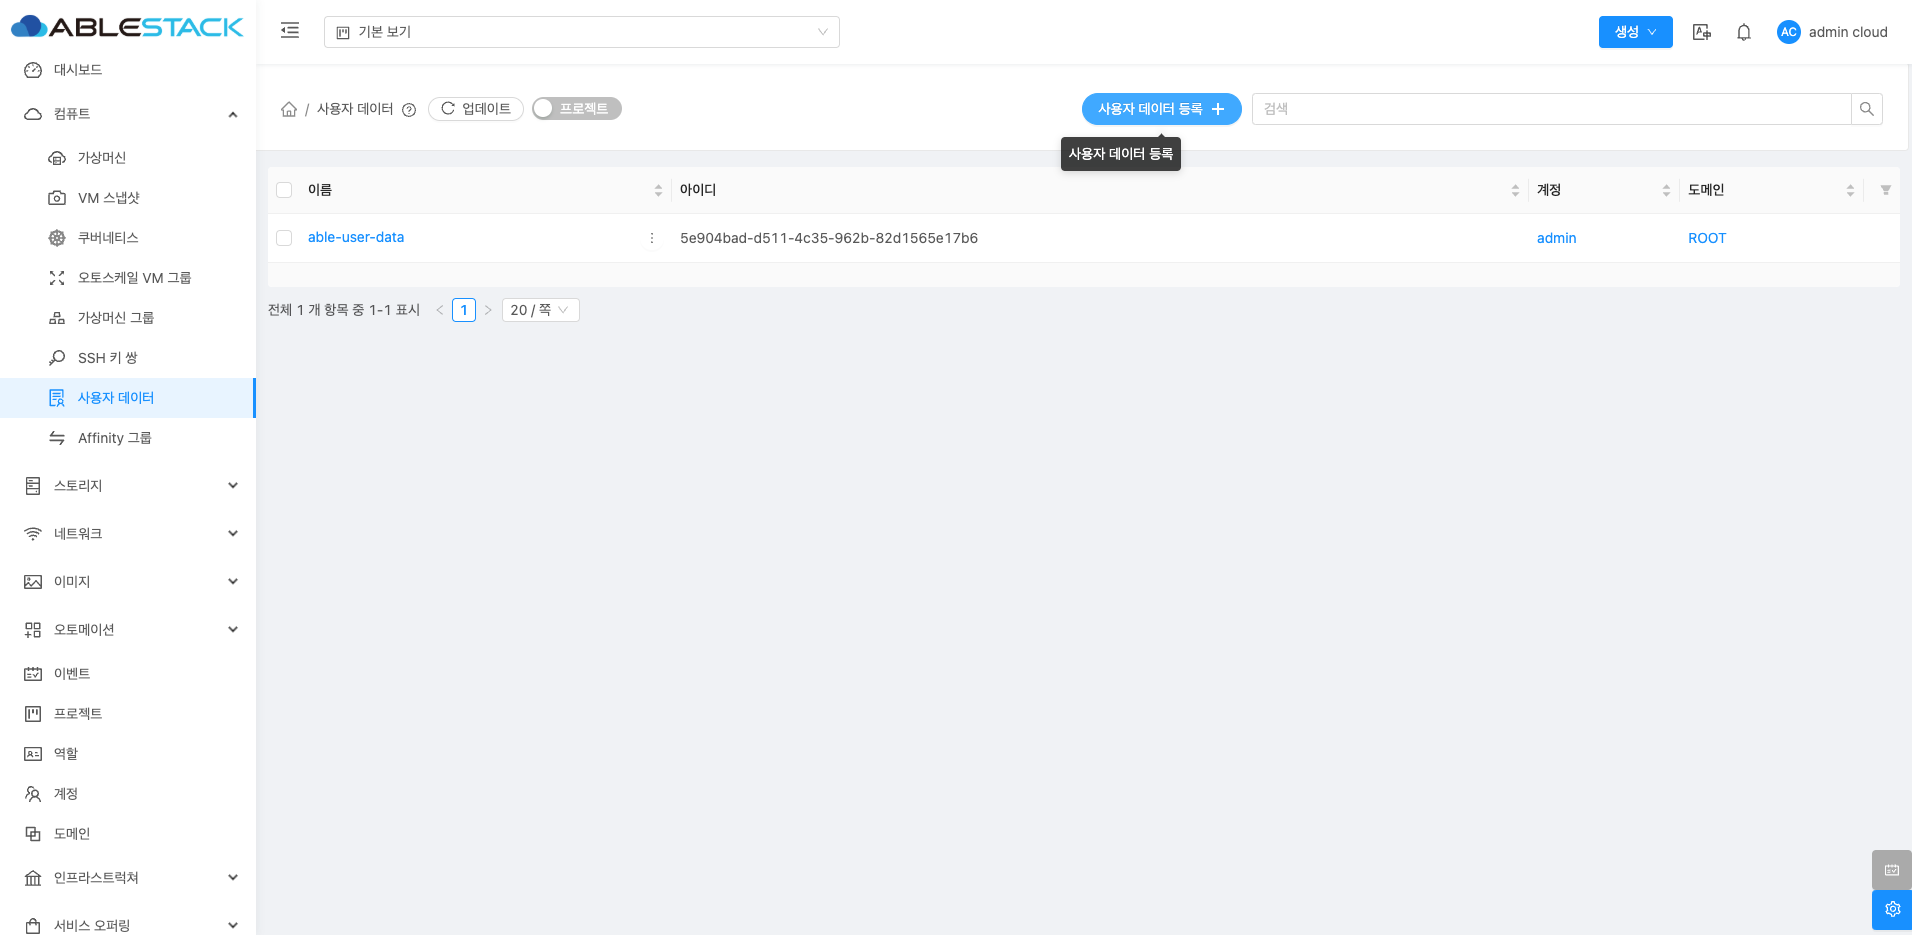Image resolution: width=1912 pixels, height=935 pixels.
Task: Expand the 서비스 오퍼링 menu section
Action: pyautogui.click(x=128, y=925)
